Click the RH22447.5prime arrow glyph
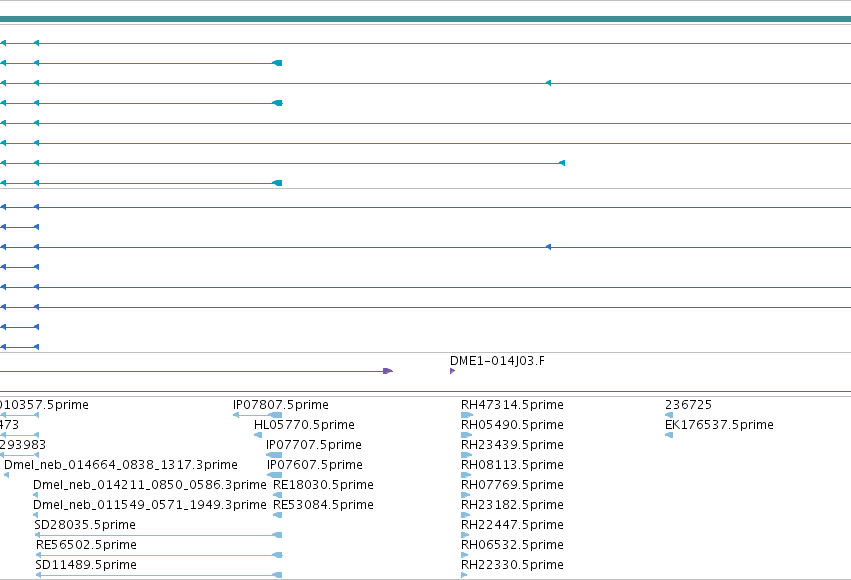The height and width of the screenshot is (580, 851). pyautogui.click(x=465, y=535)
